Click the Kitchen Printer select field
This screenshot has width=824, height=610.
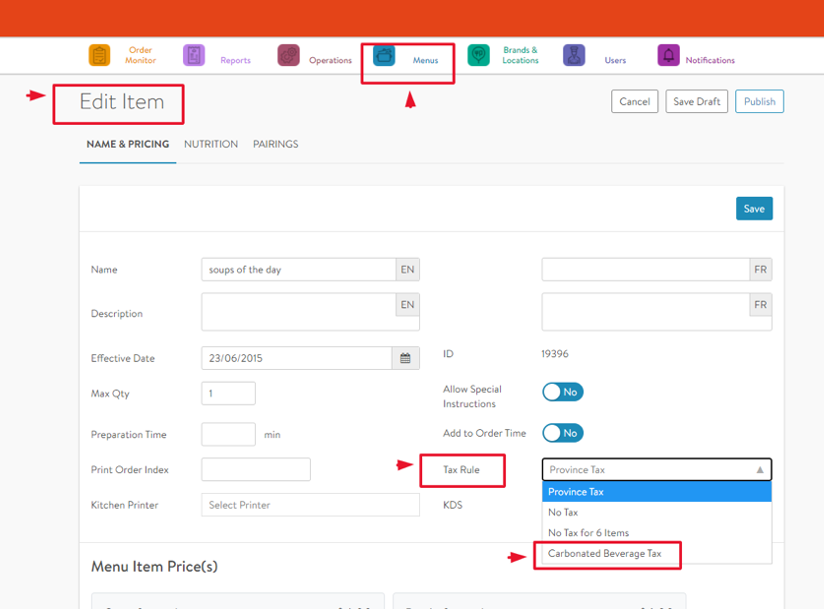coord(310,505)
